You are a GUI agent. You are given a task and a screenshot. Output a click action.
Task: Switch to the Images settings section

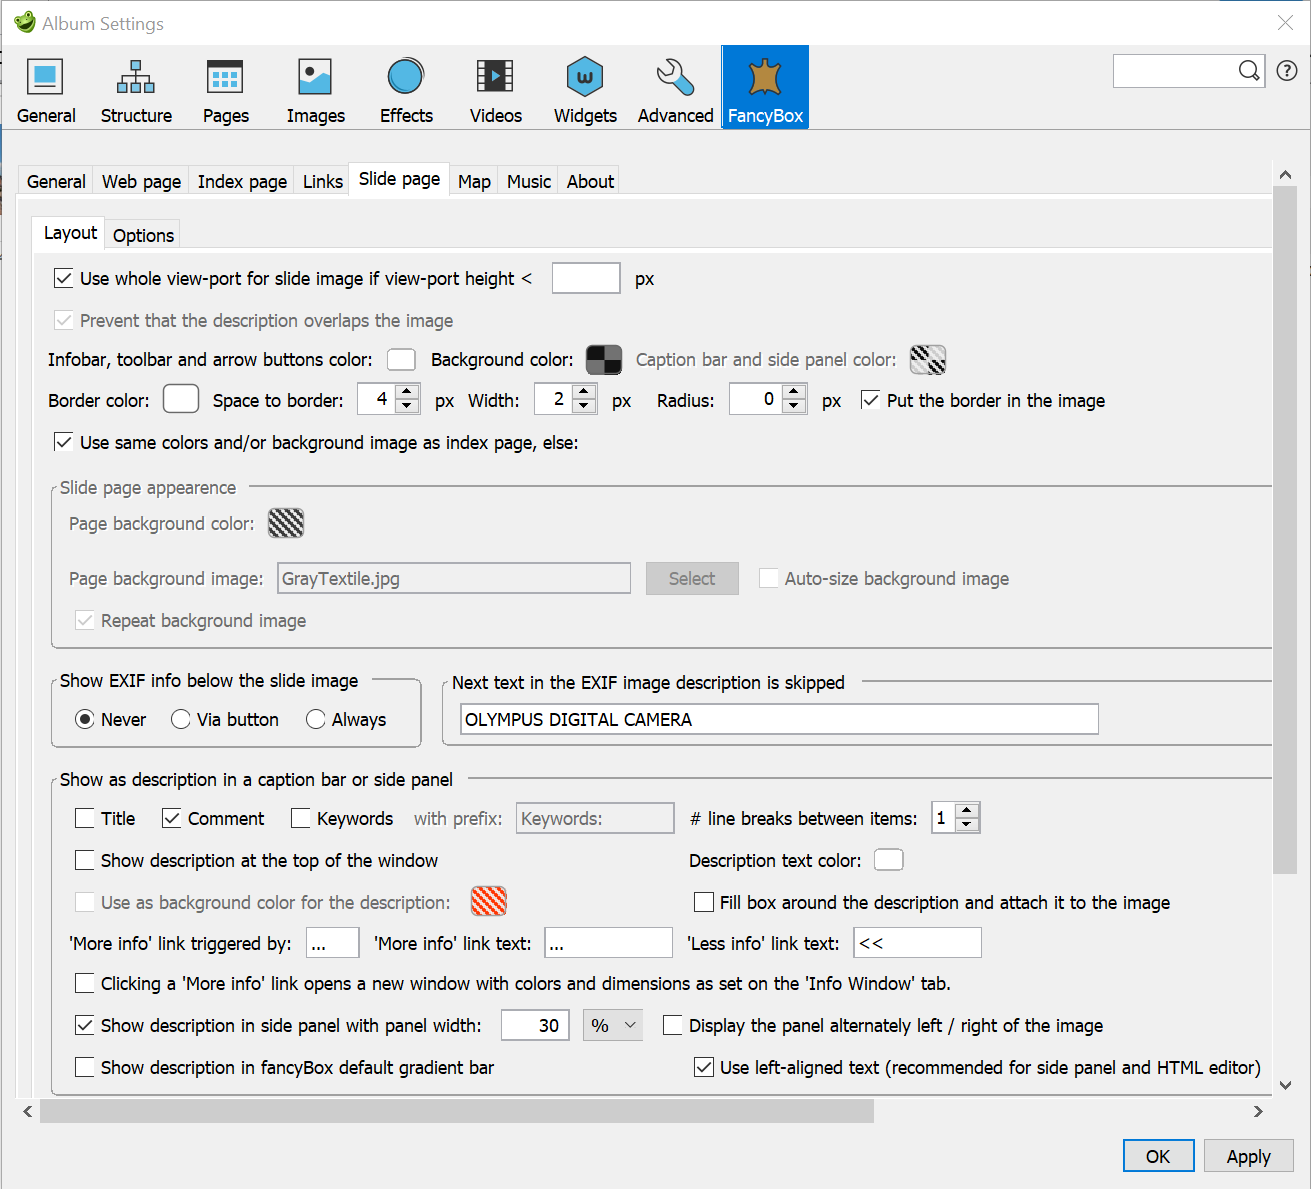(315, 89)
